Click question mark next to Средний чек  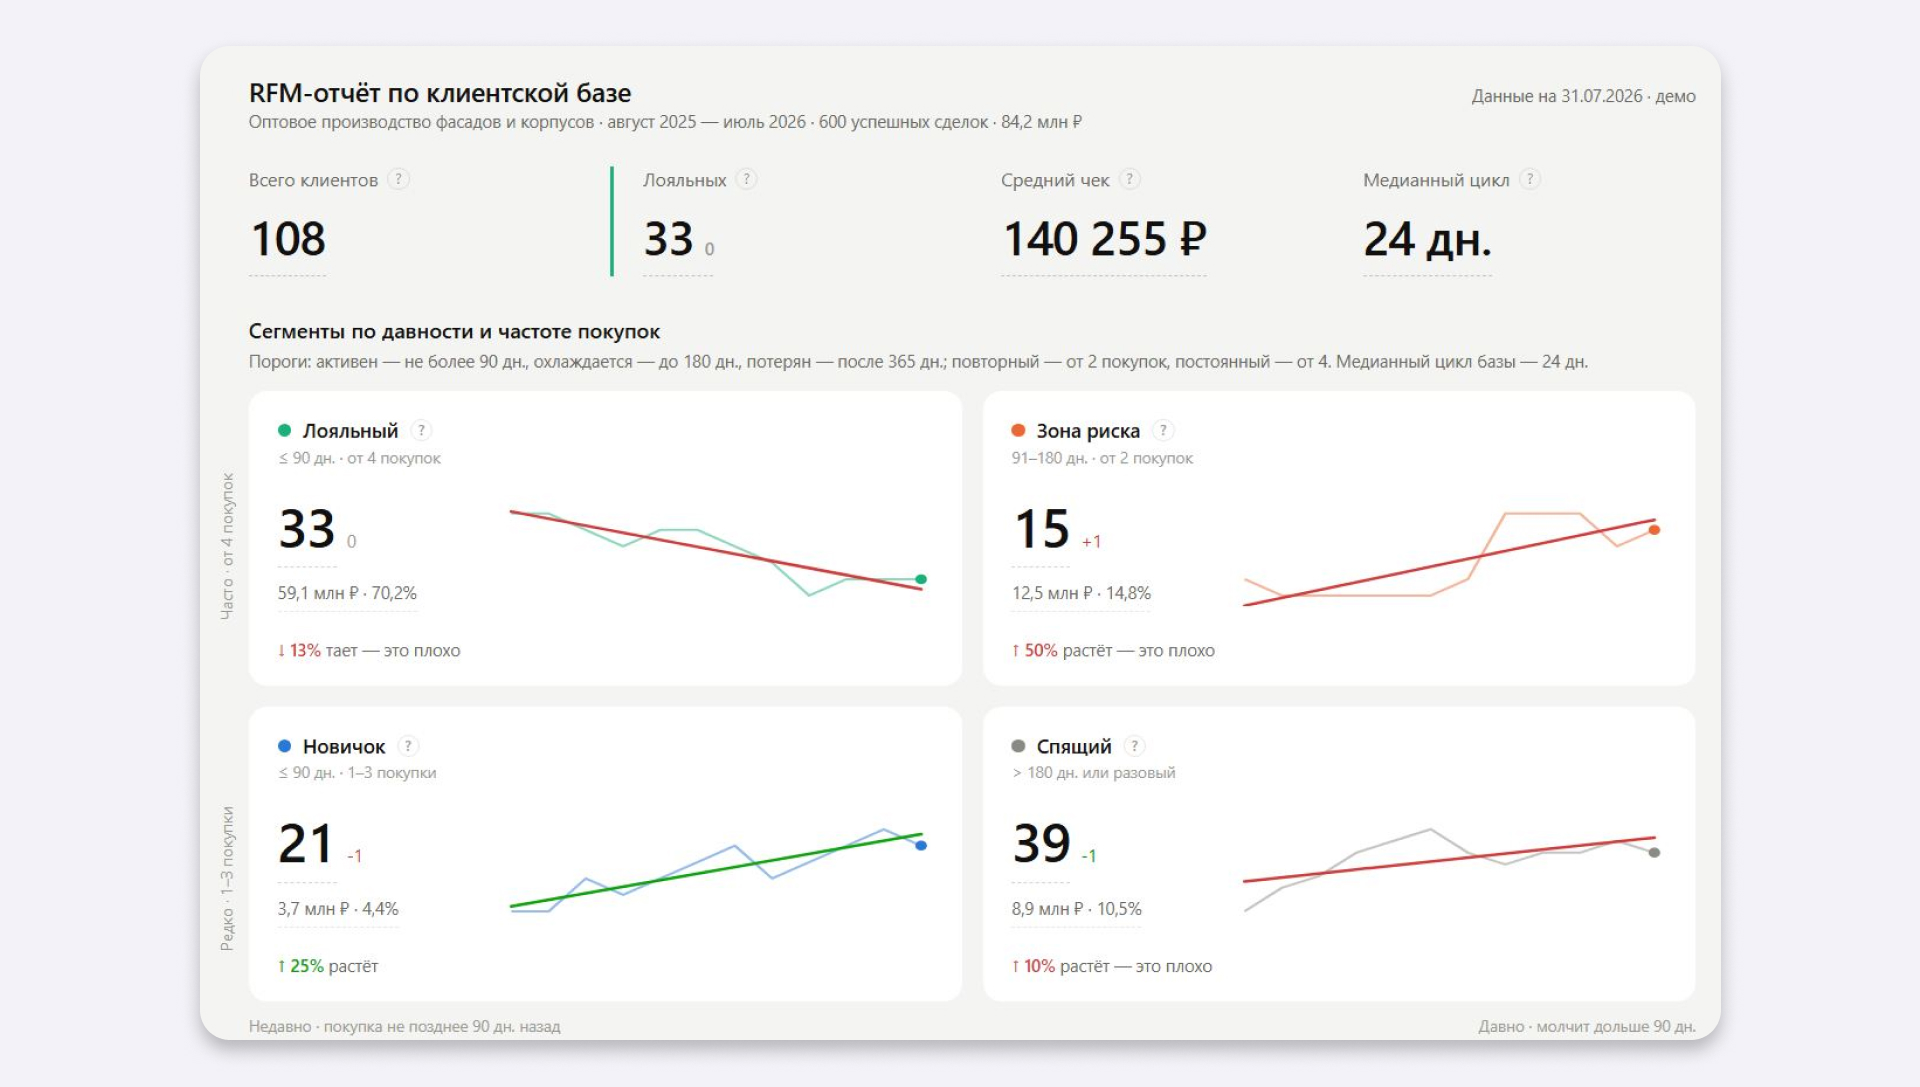(1130, 179)
